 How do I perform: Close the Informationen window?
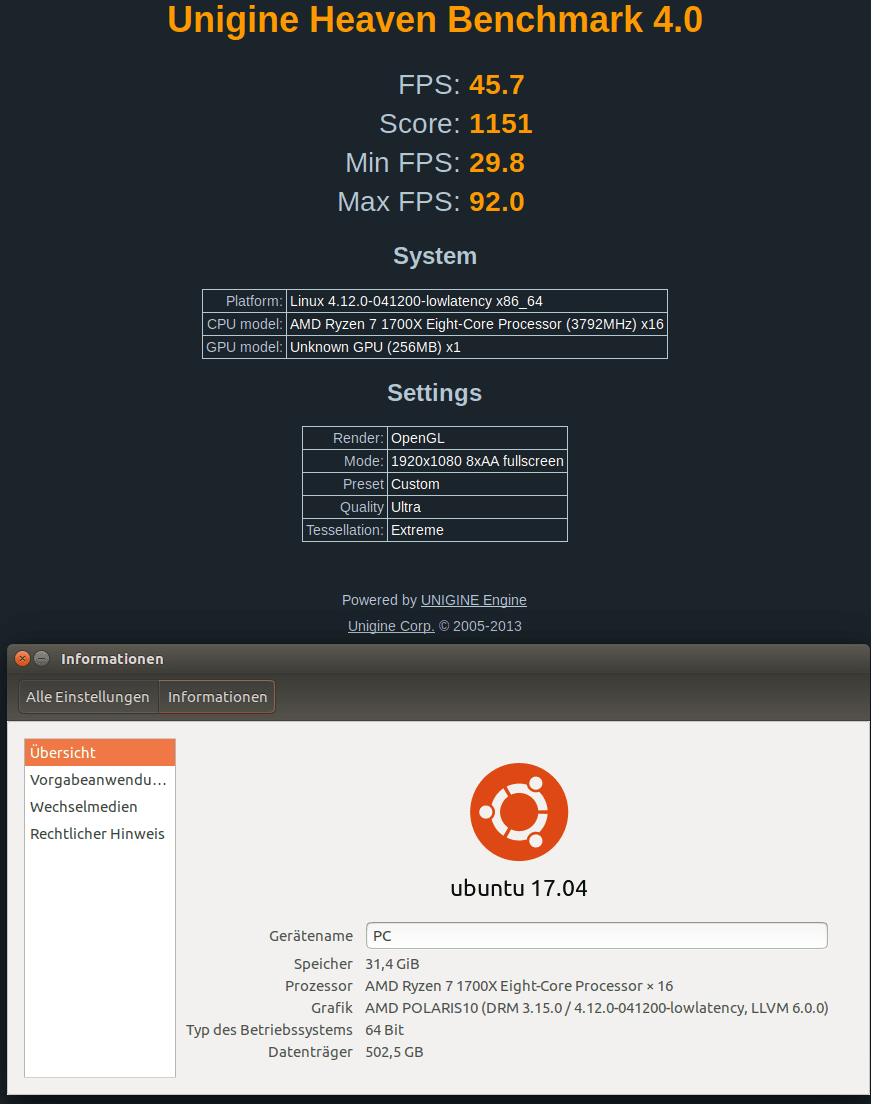[x=23, y=658]
